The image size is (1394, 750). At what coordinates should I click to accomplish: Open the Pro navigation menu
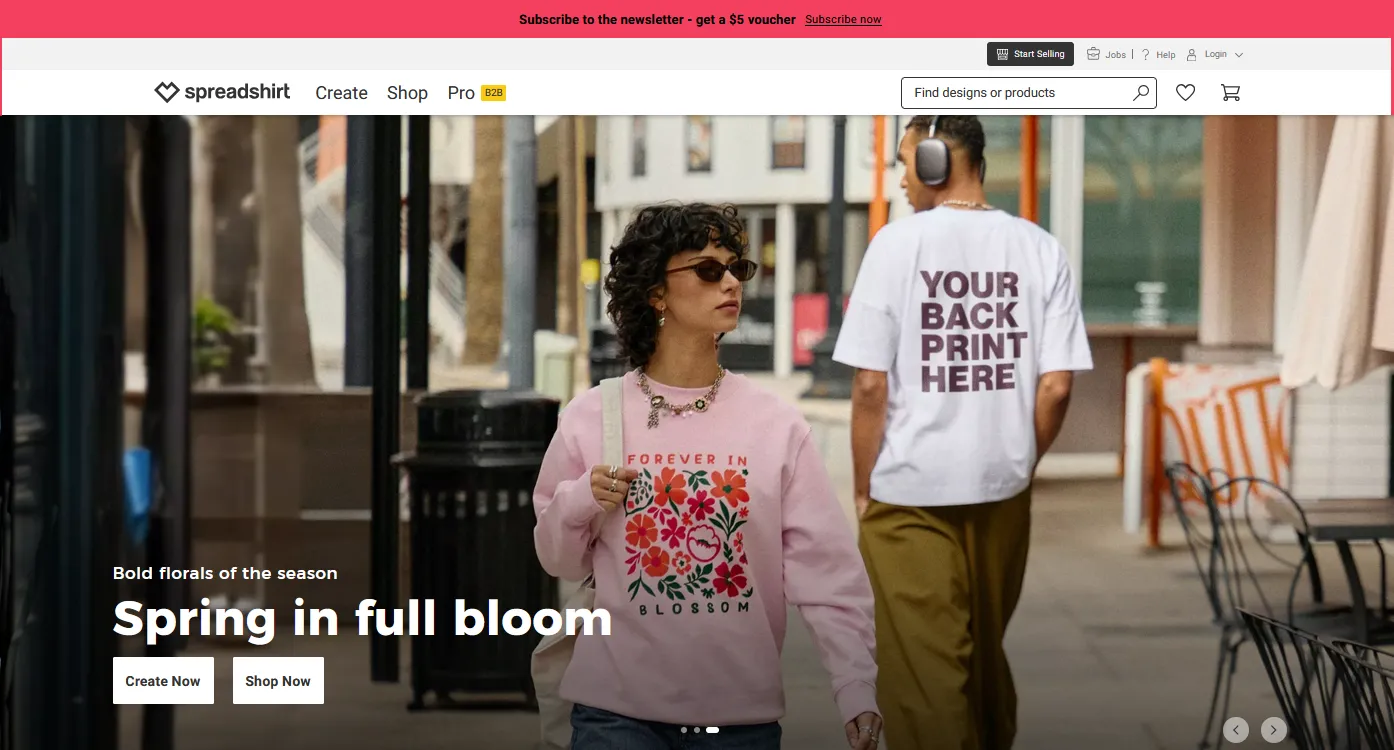point(461,92)
